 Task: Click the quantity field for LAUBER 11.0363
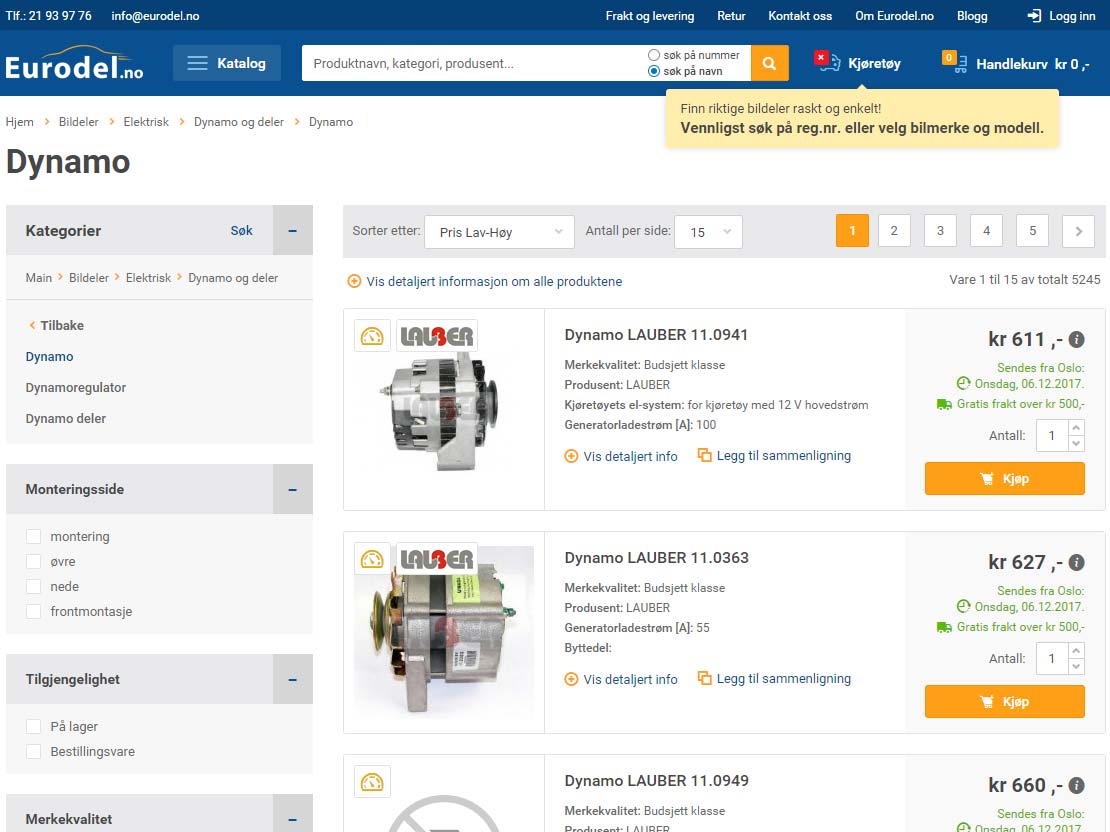pos(1052,659)
